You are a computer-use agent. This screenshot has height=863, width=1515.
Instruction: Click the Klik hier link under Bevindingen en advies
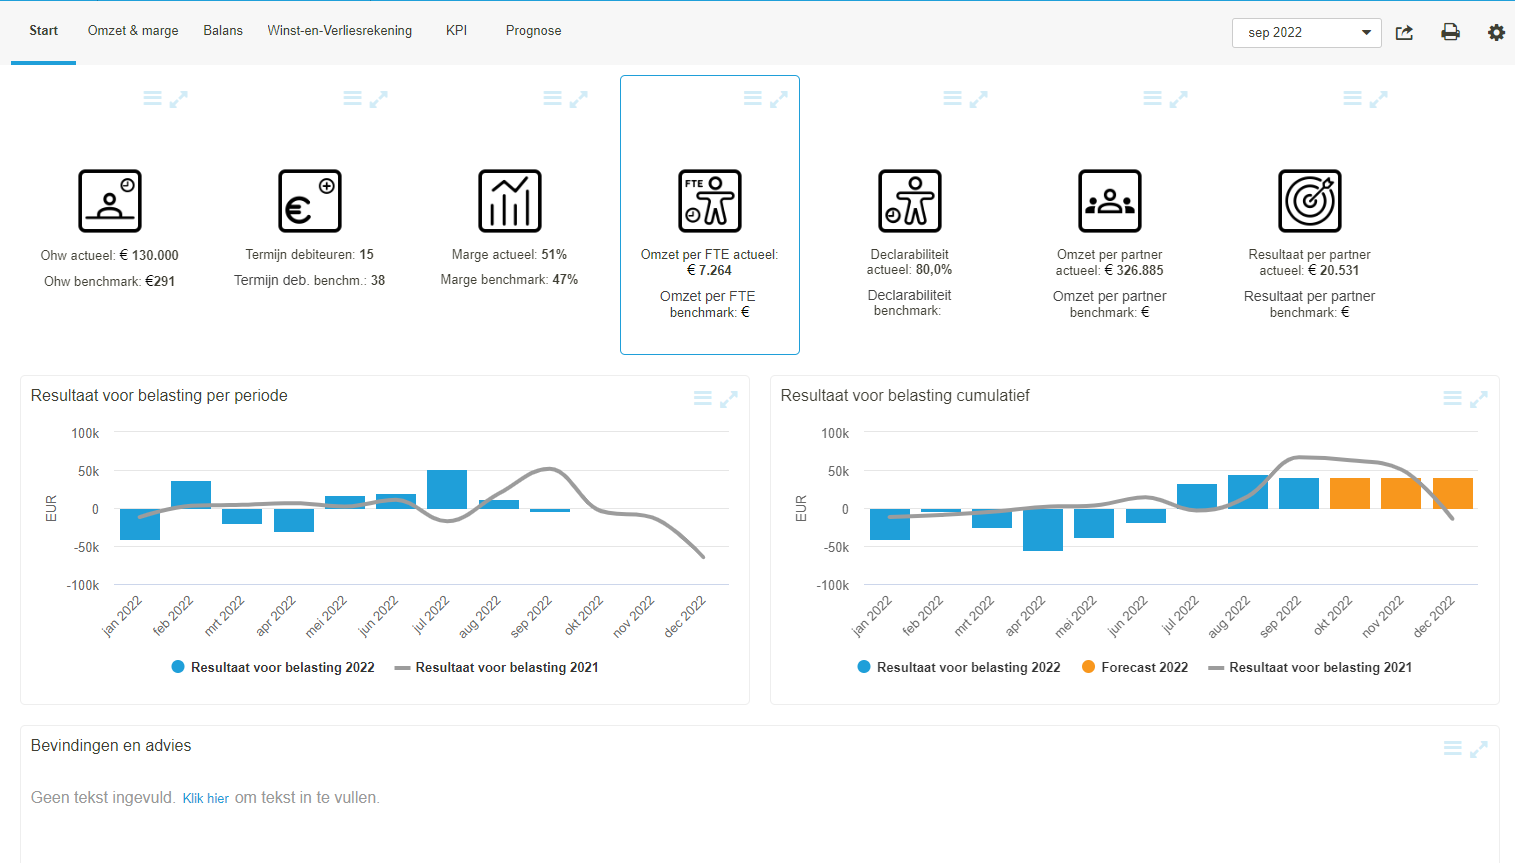206,798
